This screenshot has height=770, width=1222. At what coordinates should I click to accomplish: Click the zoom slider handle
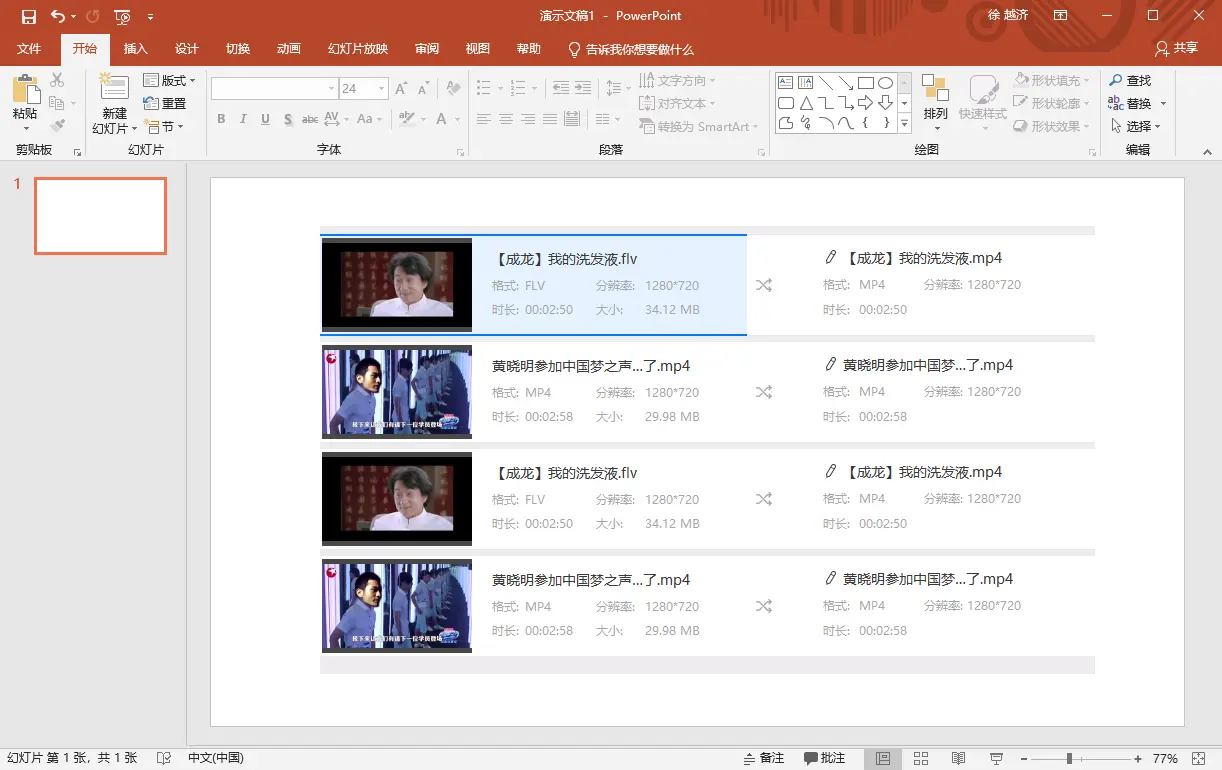[1069, 759]
